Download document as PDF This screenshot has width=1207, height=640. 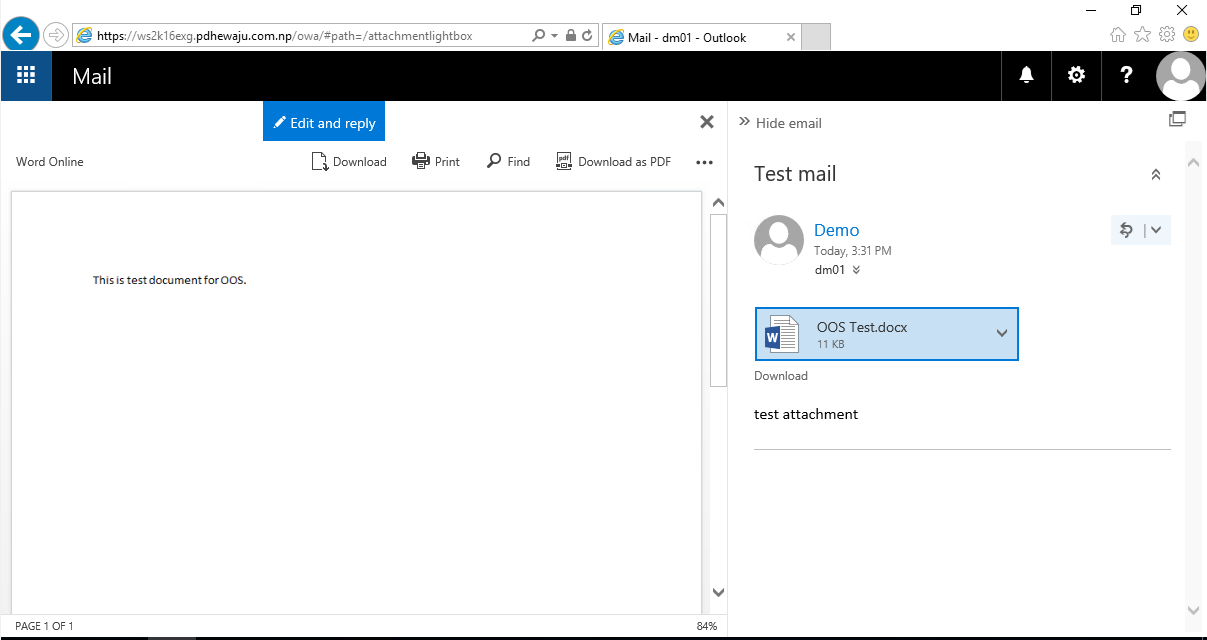[613, 161]
